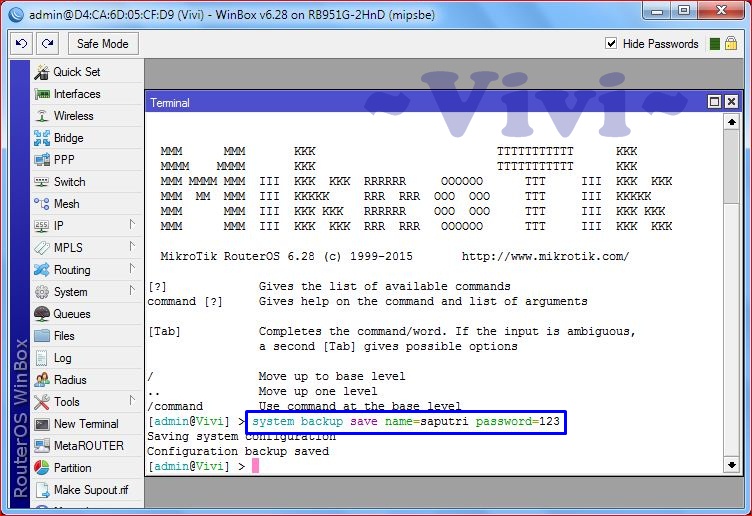This screenshot has height=516, width=752.
Task: Select the Switch menu label
Action: coord(70,182)
